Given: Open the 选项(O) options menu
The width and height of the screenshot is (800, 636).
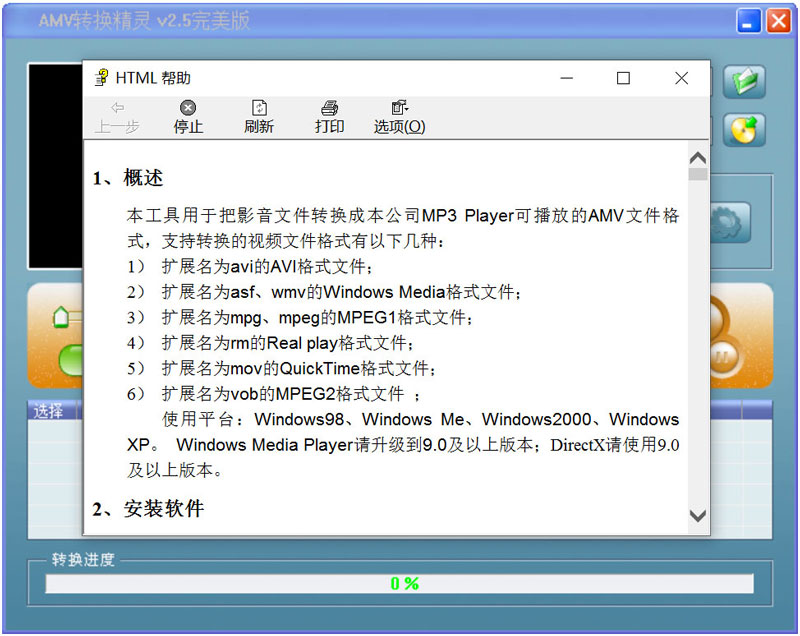Looking at the screenshot, I should point(399,117).
